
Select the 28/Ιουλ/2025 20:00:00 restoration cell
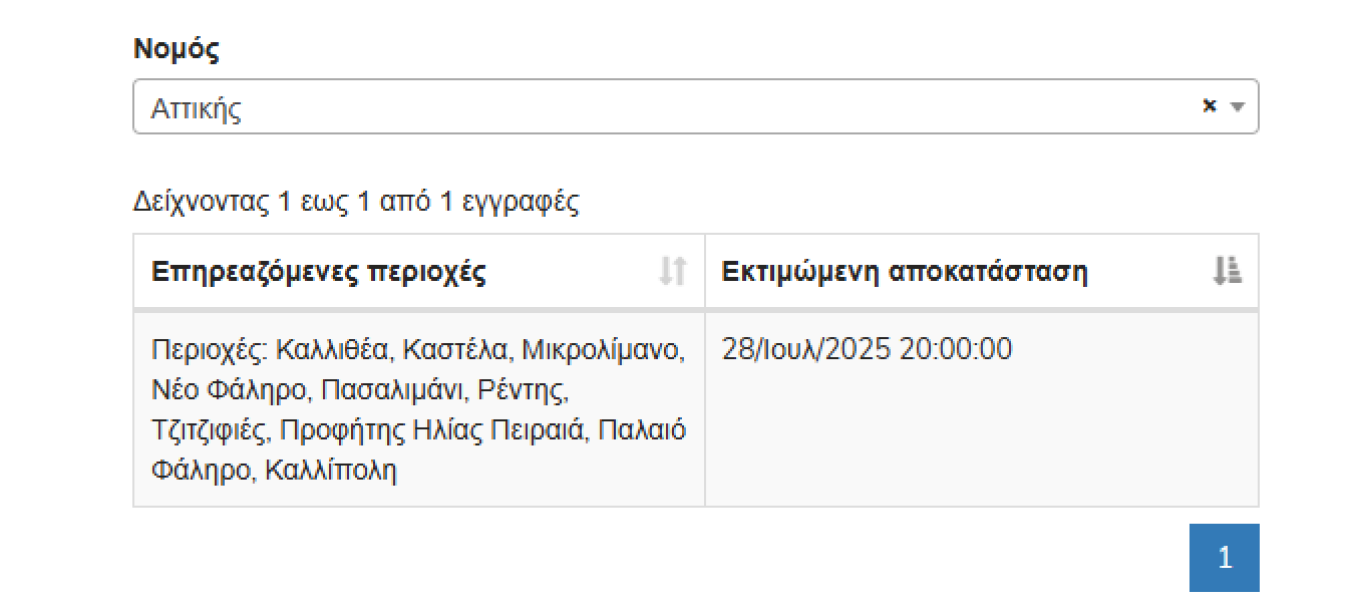pos(866,350)
